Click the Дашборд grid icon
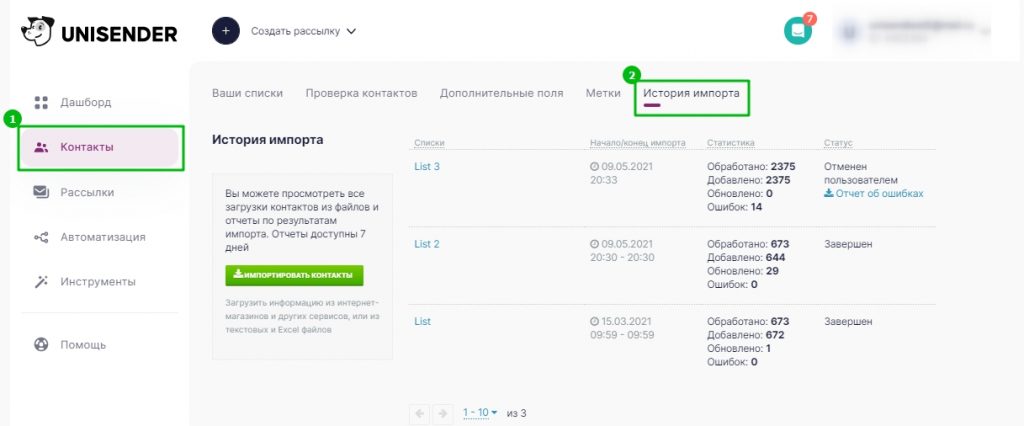This screenshot has width=1024, height=426. (x=41, y=103)
